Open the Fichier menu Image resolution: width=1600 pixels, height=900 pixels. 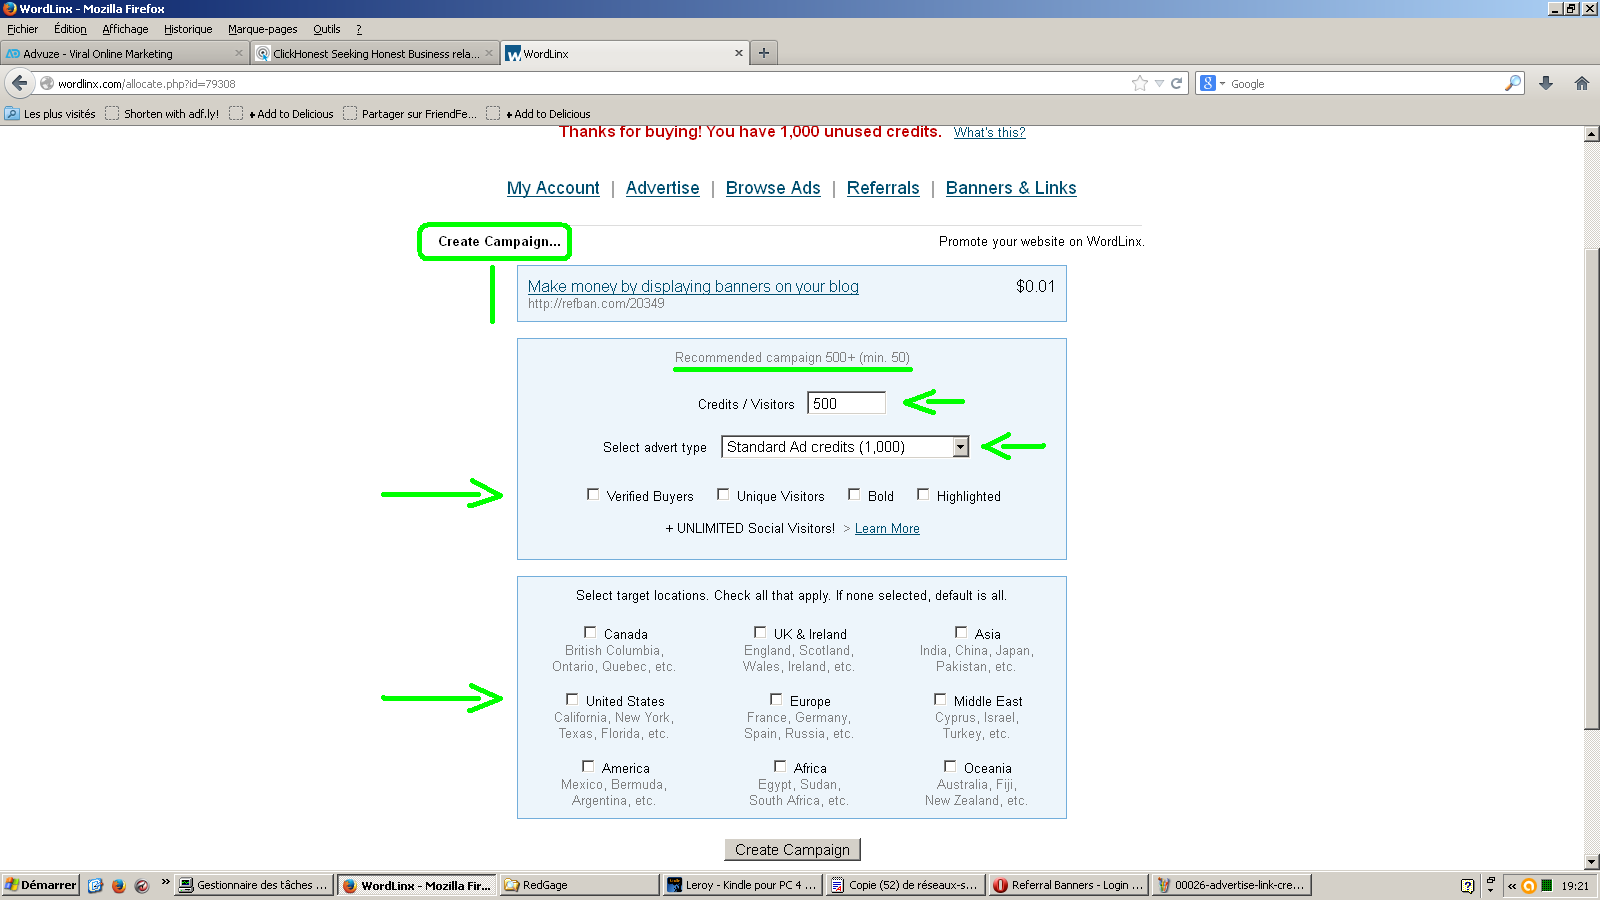pos(22,29)
